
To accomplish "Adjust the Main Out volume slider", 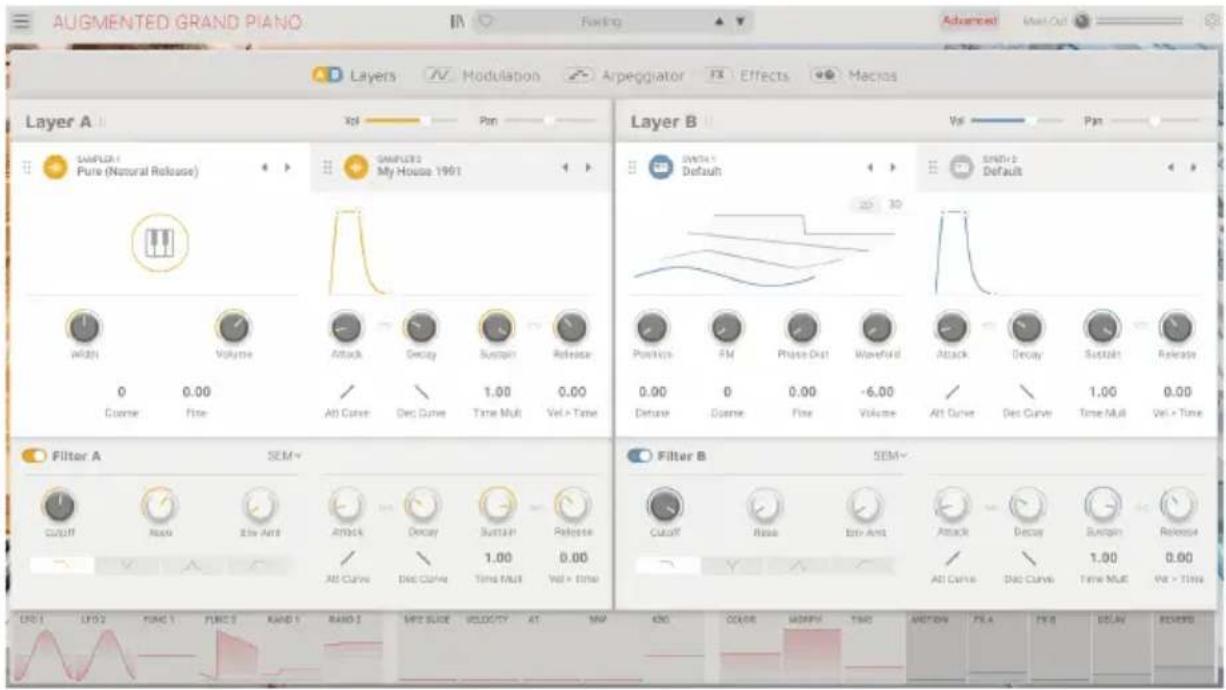I will (1138, 21).
